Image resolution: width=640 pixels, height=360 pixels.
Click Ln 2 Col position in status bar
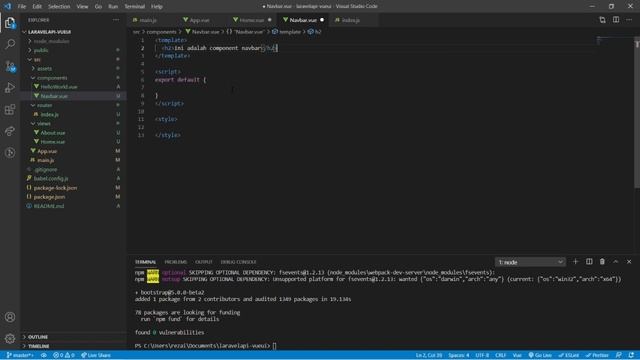(429, 355)
